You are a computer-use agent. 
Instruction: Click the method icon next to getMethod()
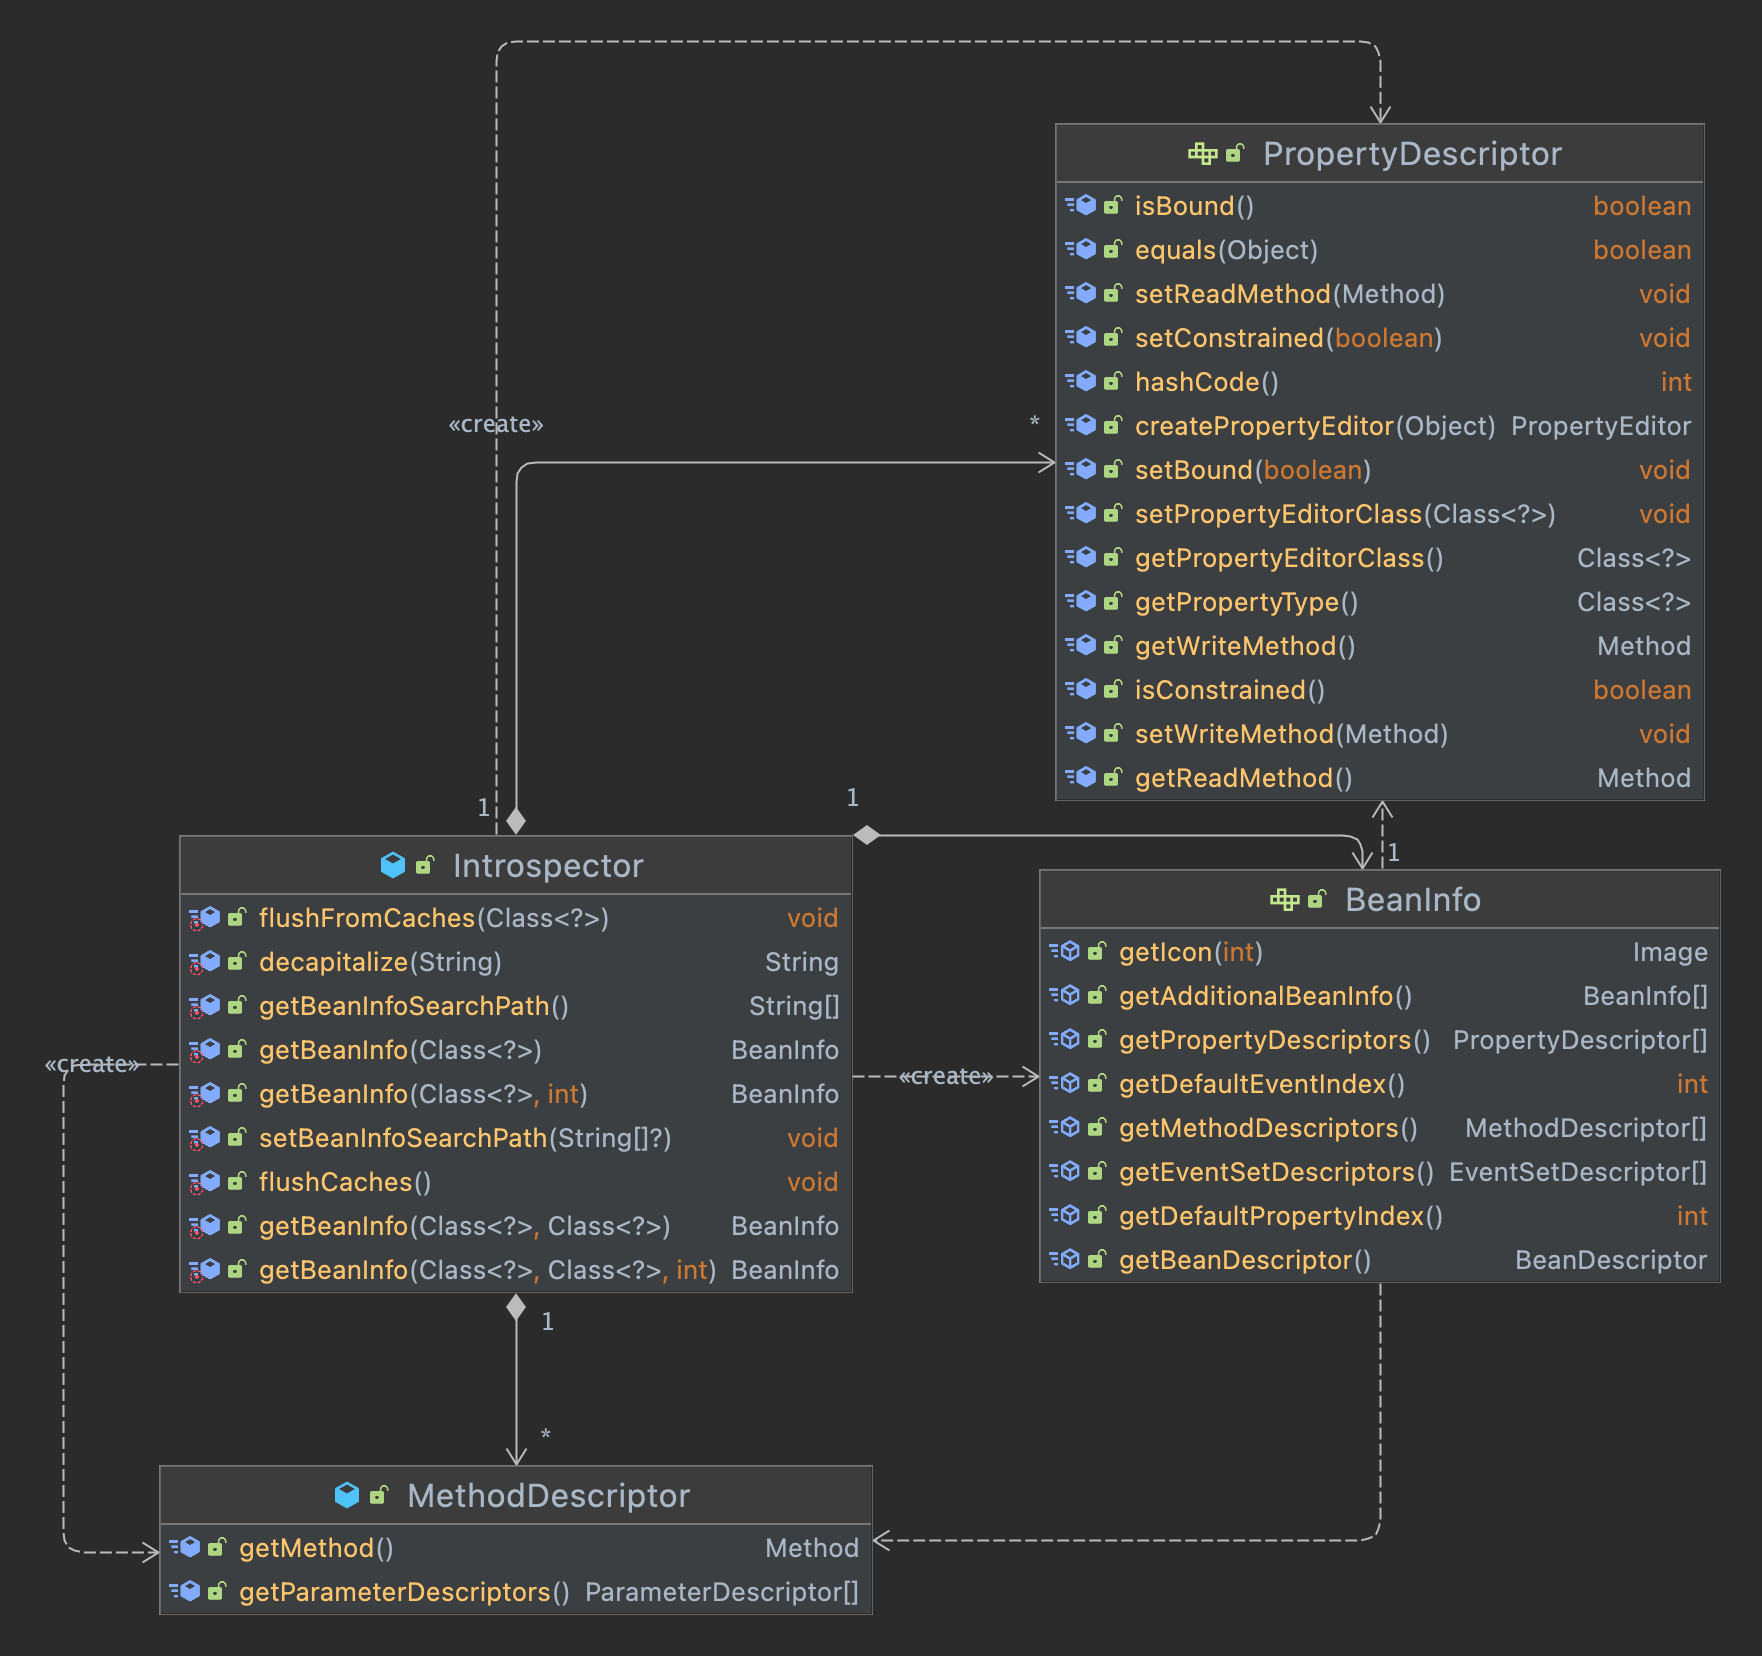pyautogui.click(x=188, y=1547)
